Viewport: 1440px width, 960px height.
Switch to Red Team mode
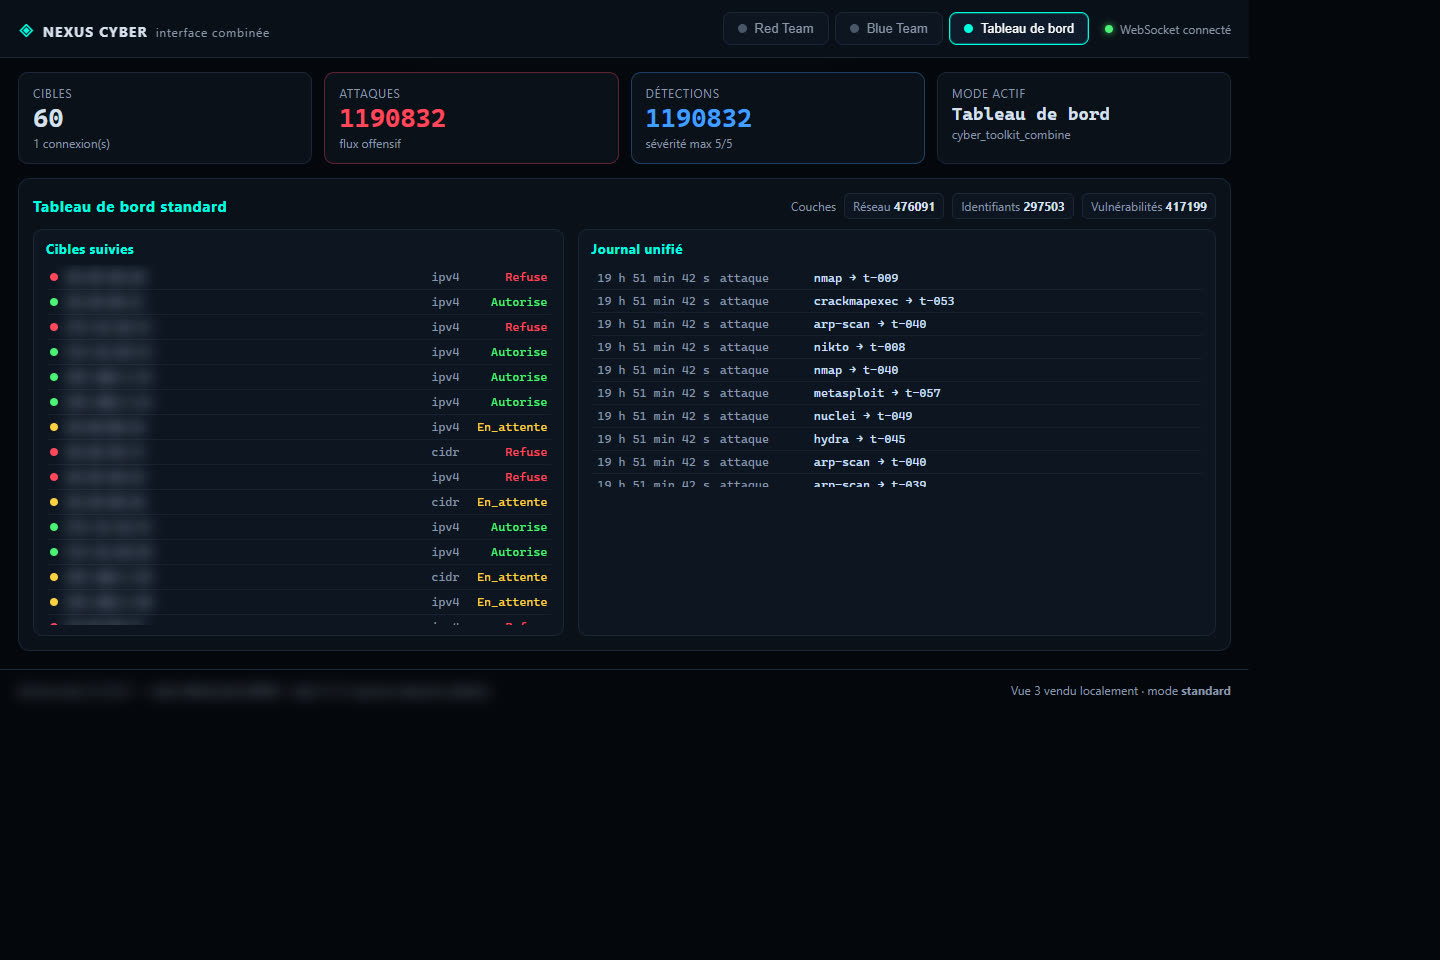776,28
